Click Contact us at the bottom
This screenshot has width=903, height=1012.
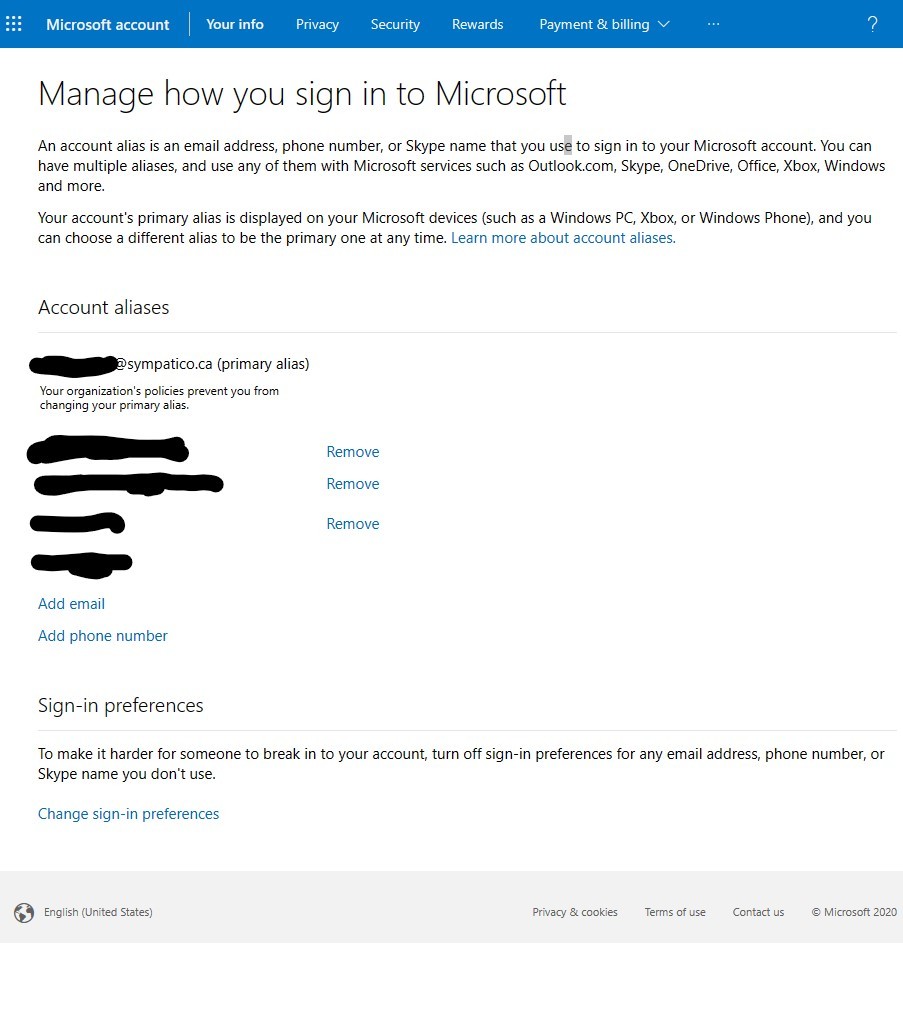coord(758,912)
